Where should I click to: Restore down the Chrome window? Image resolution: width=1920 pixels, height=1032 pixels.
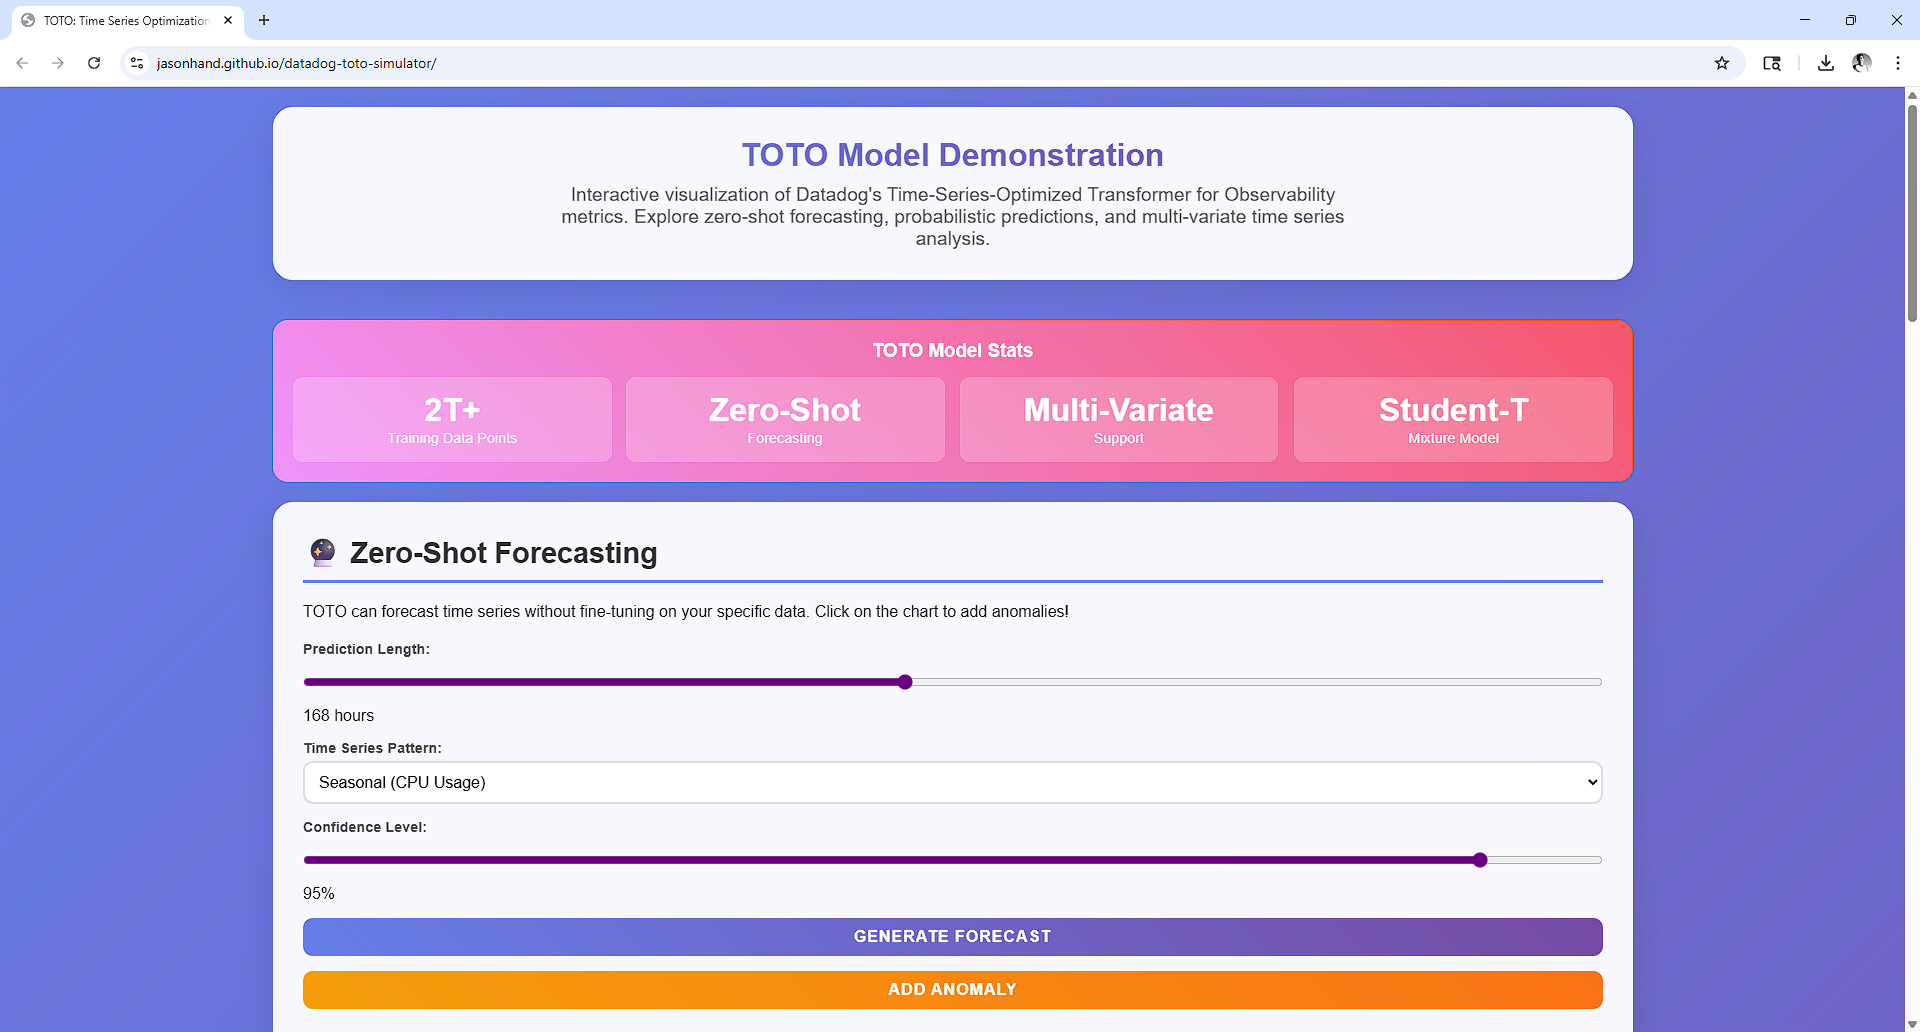point(1851,20)
